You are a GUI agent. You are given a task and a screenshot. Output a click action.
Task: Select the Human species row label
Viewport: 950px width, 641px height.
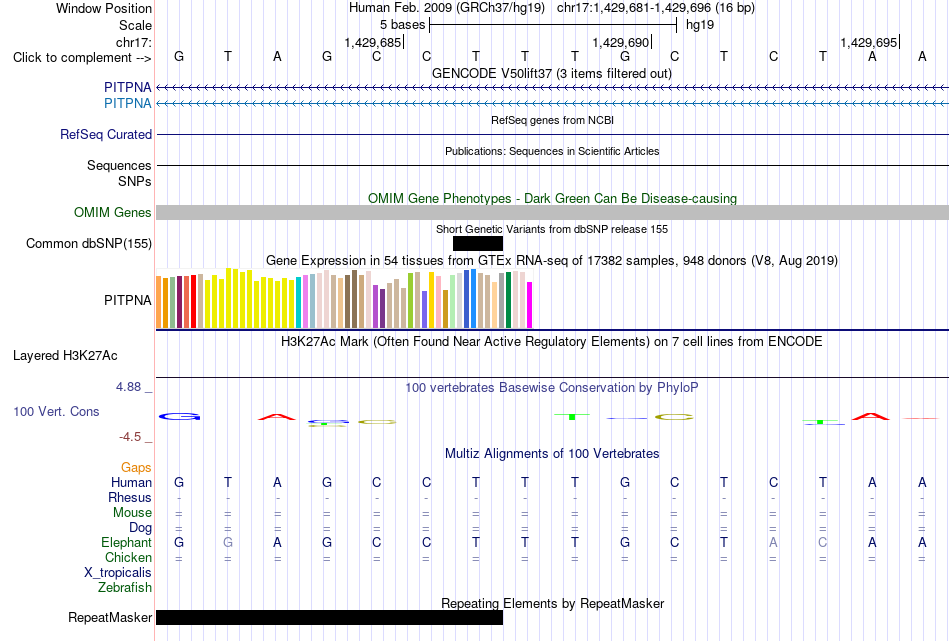click(x=131, y=482)
